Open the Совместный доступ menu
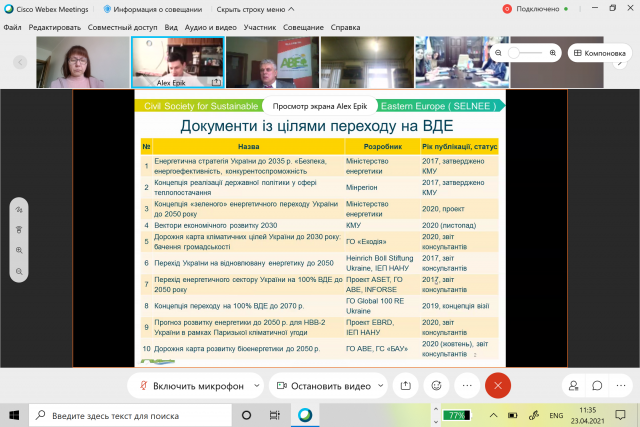Image resolution: width=640 pixels, height=427 pixels. tap(122, 27)
